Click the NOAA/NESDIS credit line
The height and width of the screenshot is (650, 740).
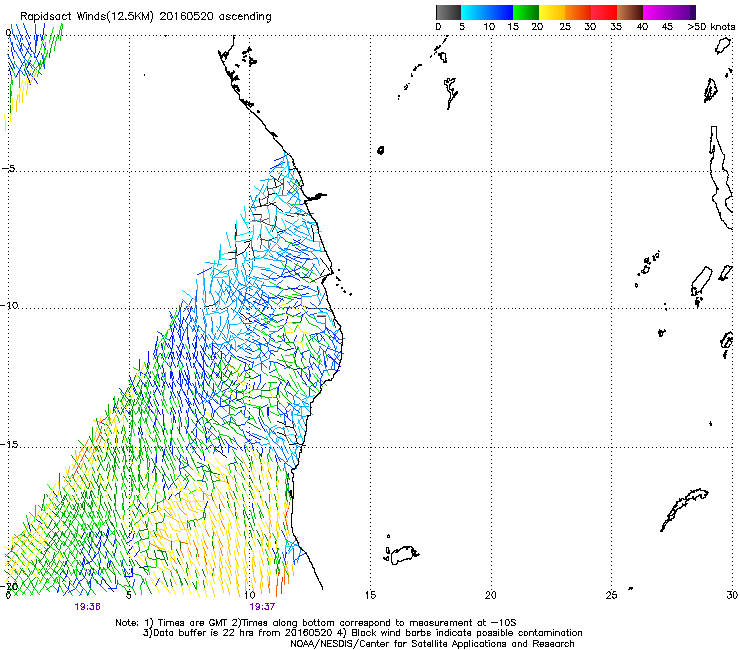(432, 644)
